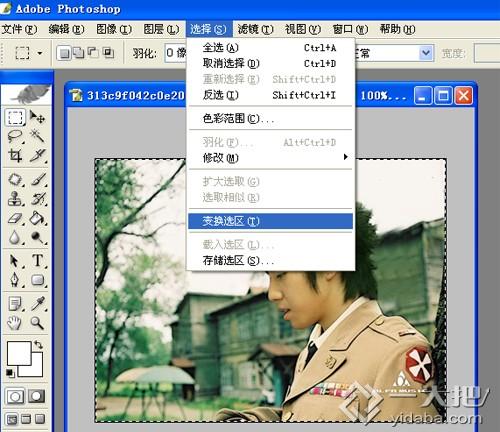This screenshot has height=432, width=500.
Task: Swap foreground and background colors
Action: pos(38,344)
